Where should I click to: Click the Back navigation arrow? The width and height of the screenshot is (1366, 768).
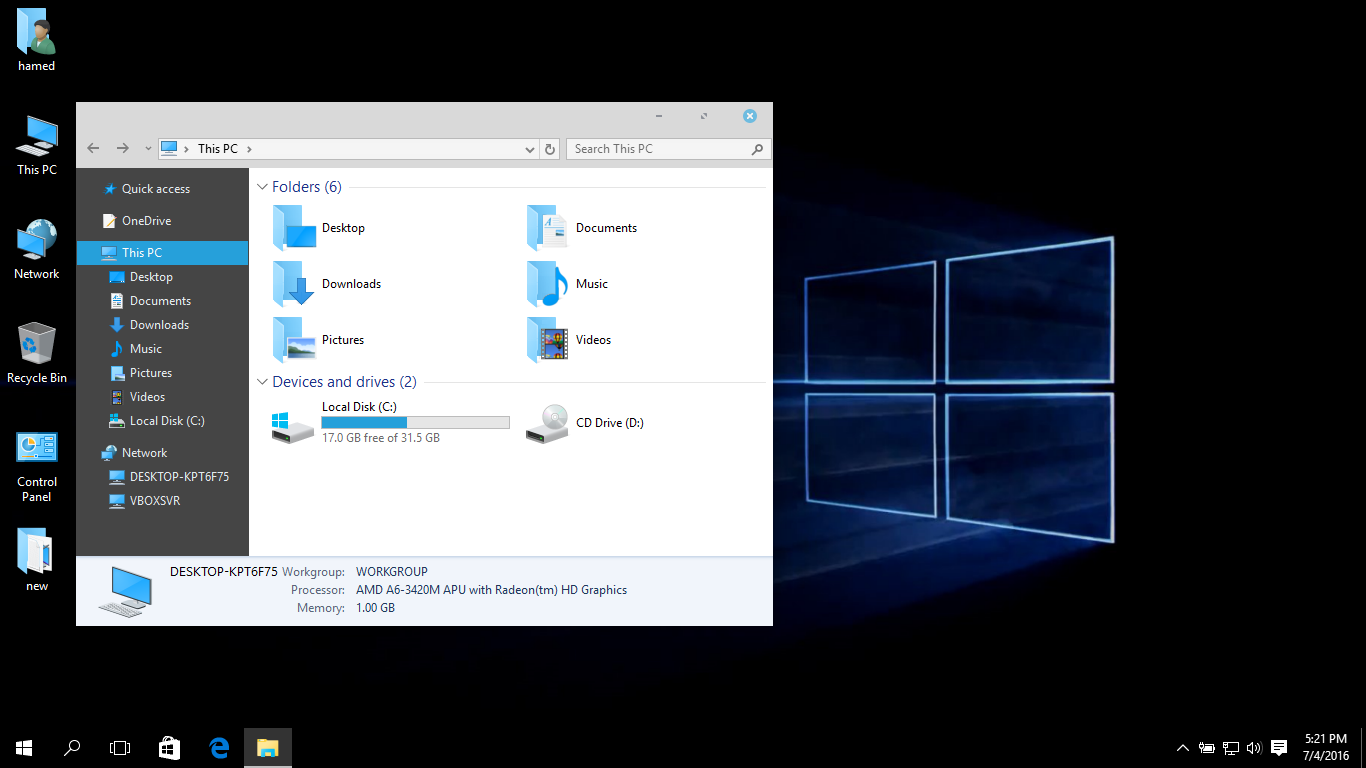click(93, 148)
